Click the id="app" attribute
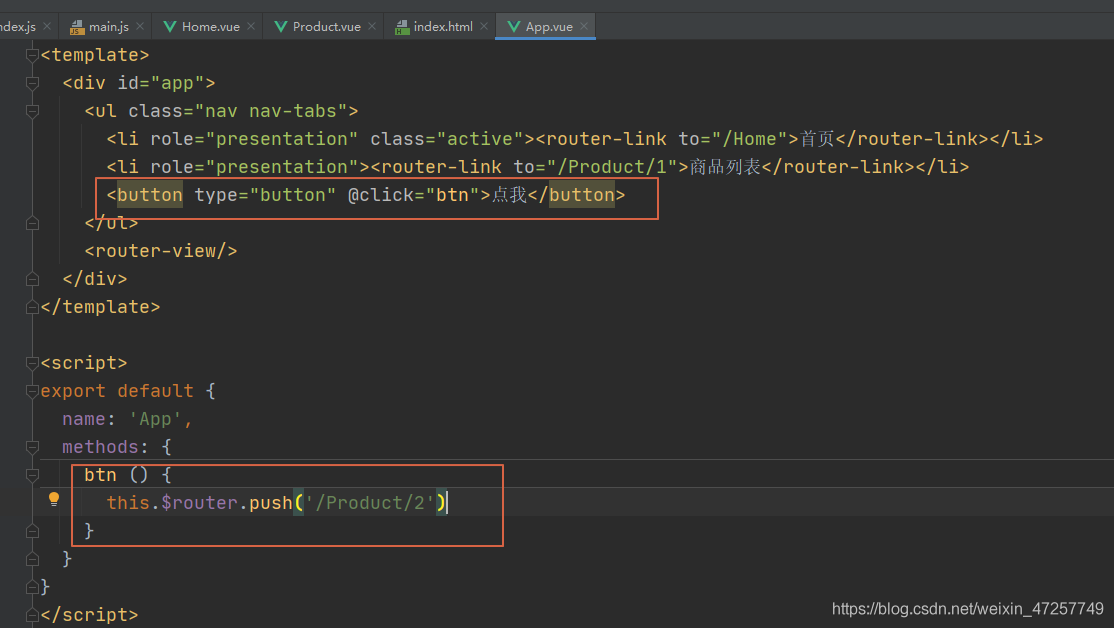 tap(161, 83)
